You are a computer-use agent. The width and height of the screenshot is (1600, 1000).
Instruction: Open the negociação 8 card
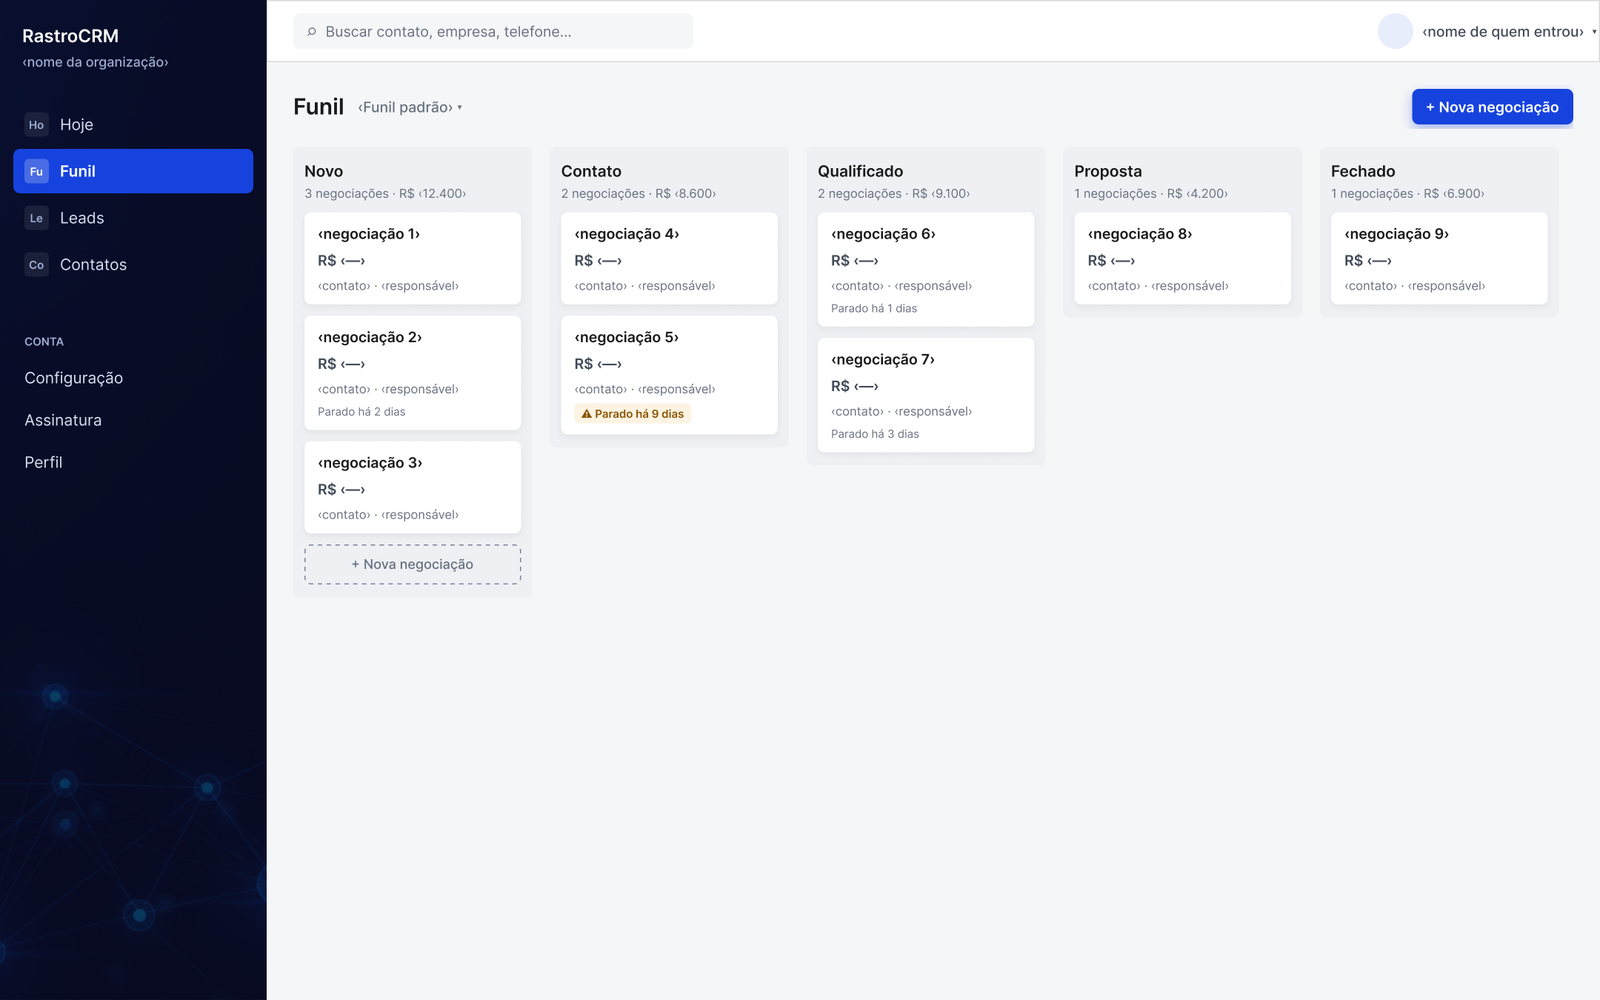[x=1182, y=258]
